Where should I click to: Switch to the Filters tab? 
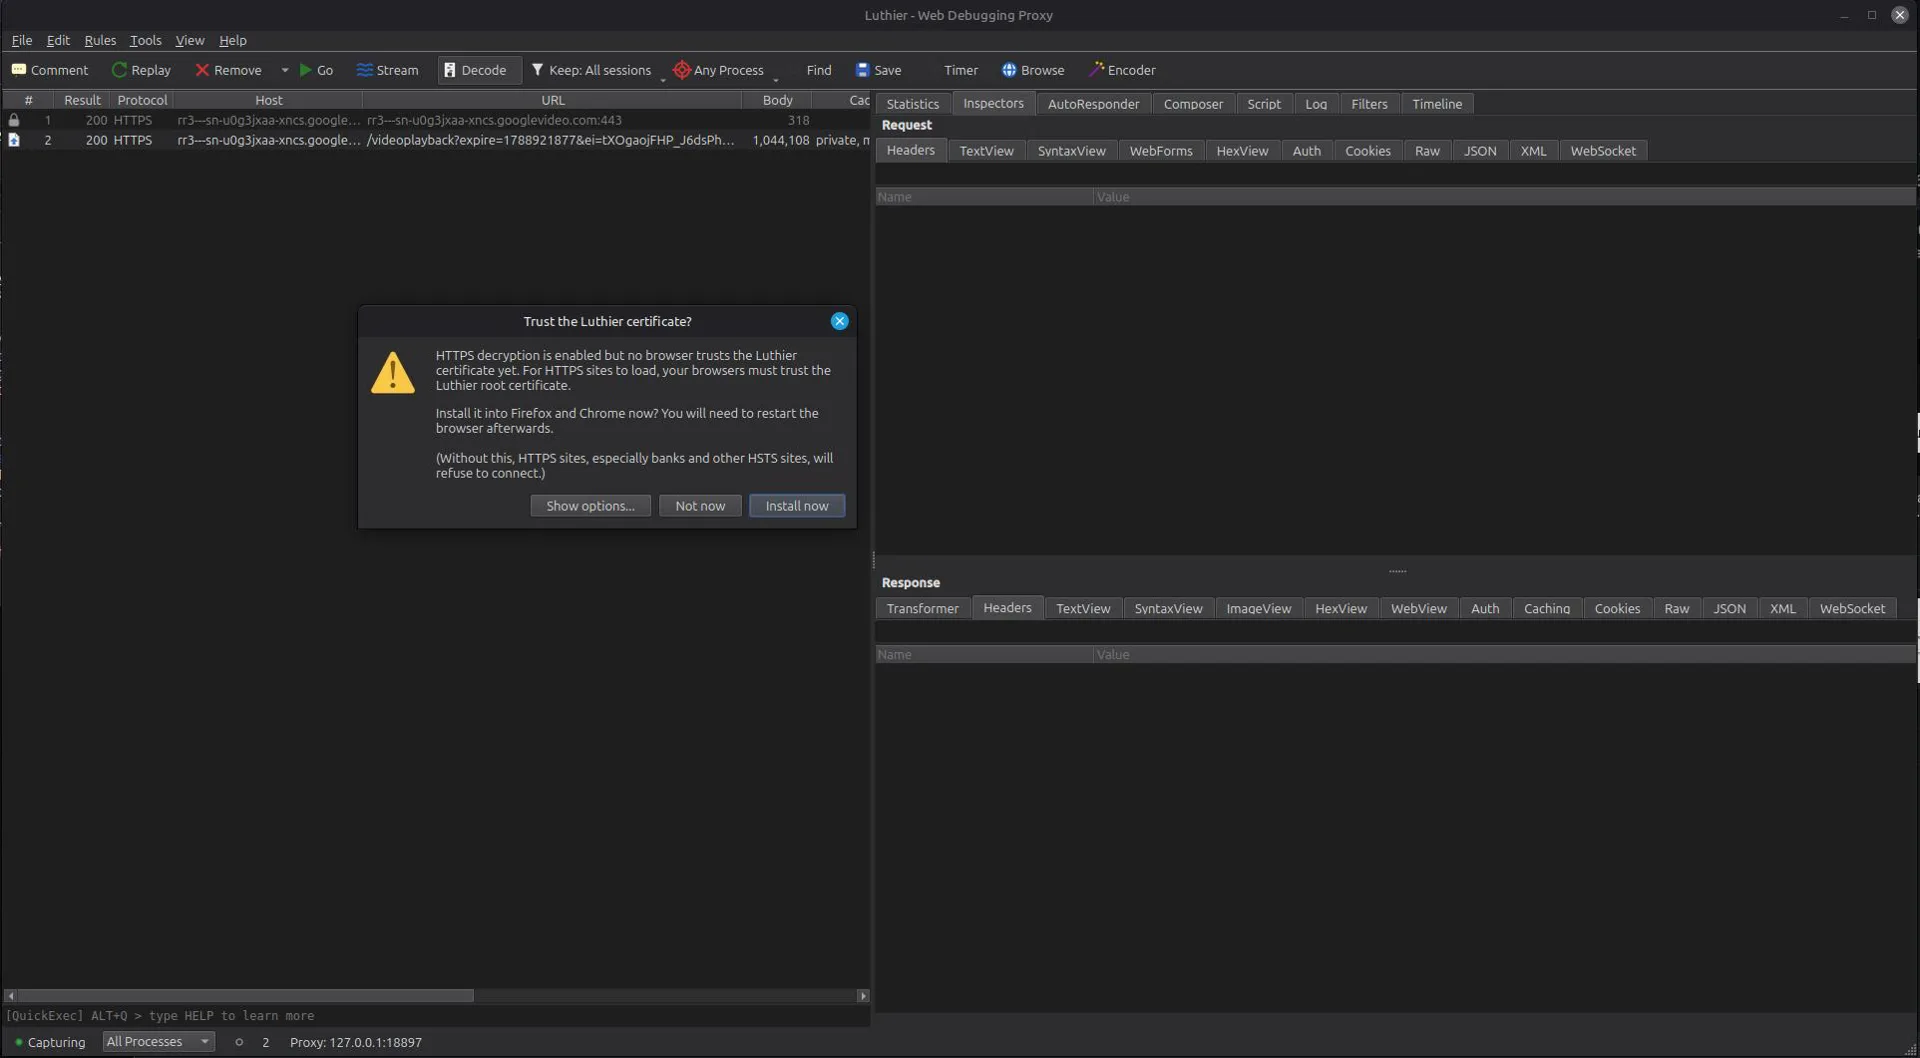click(x=1369, y=104)
